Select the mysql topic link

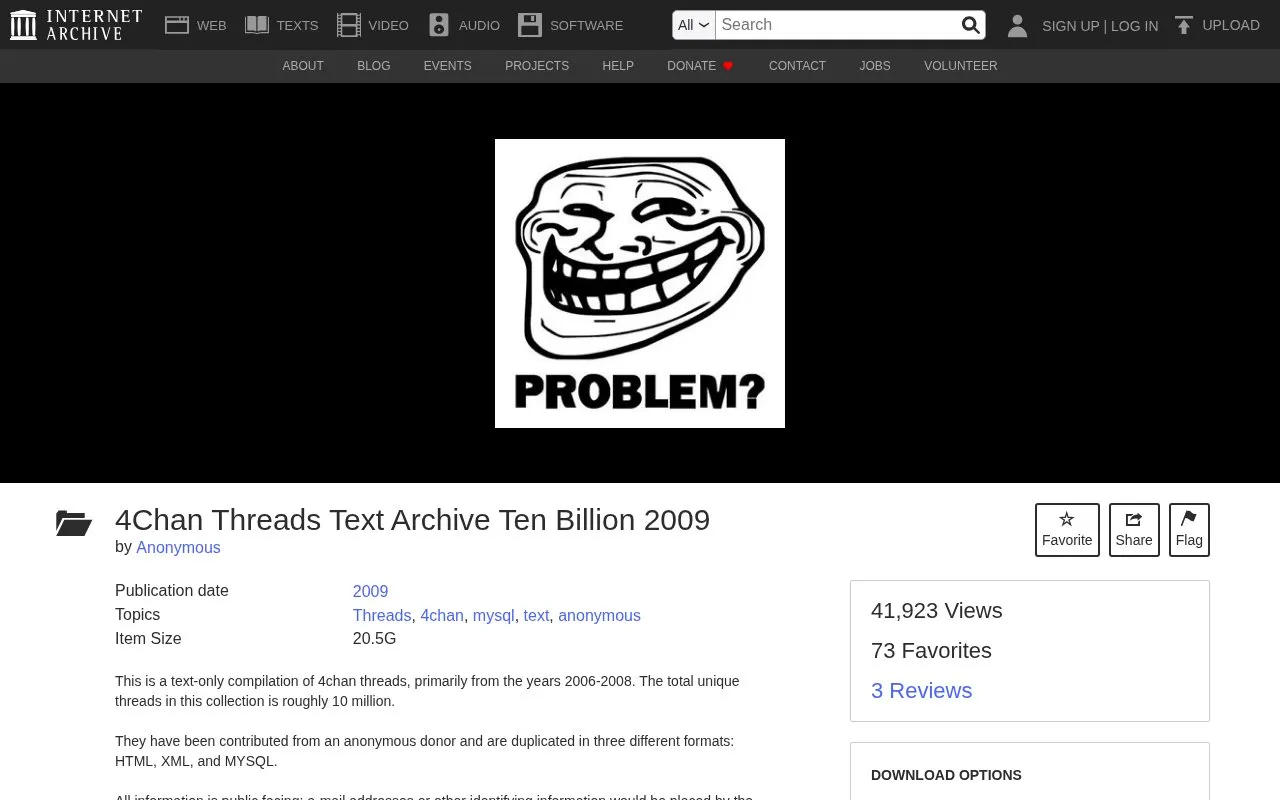coord(493,615)
